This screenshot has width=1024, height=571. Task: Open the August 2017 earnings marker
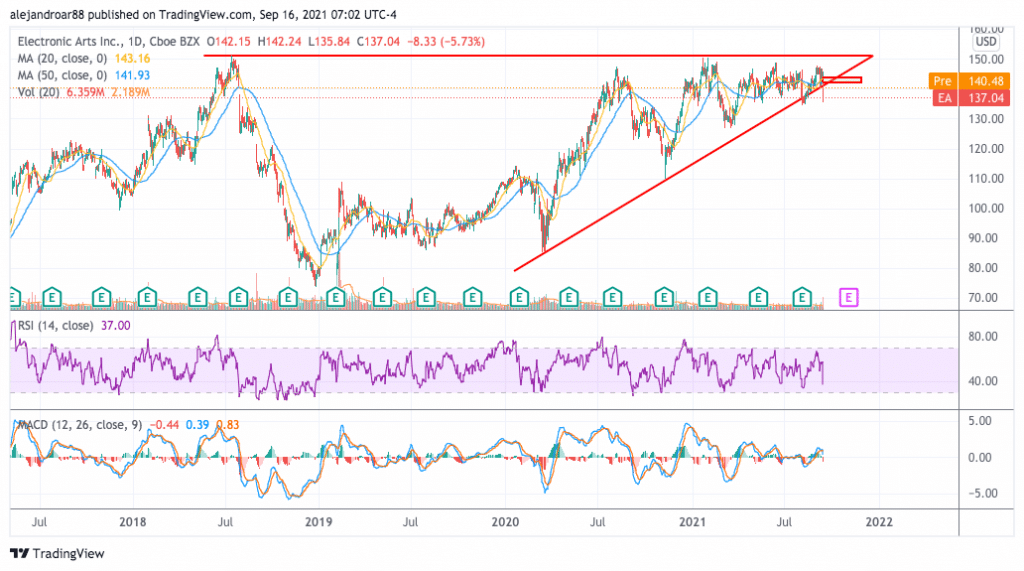point(52,298)
